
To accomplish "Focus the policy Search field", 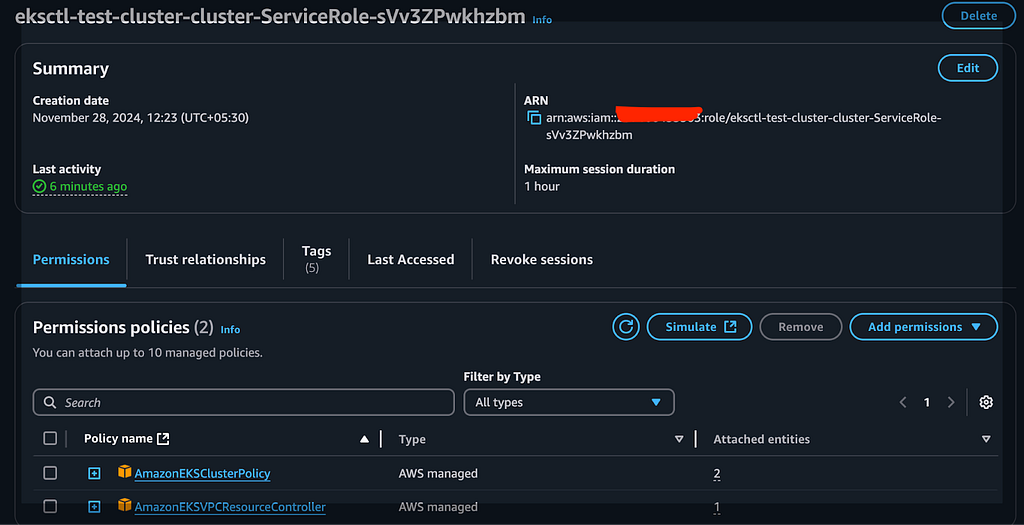I will coord(244,402).
